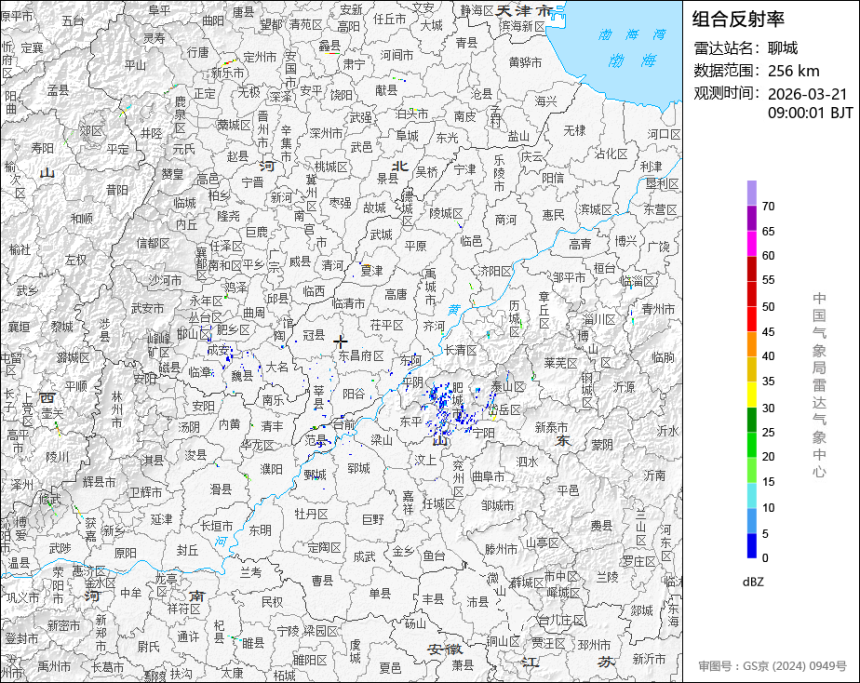
Task: Click the 长清区 map label
Action: coord(460,349)
